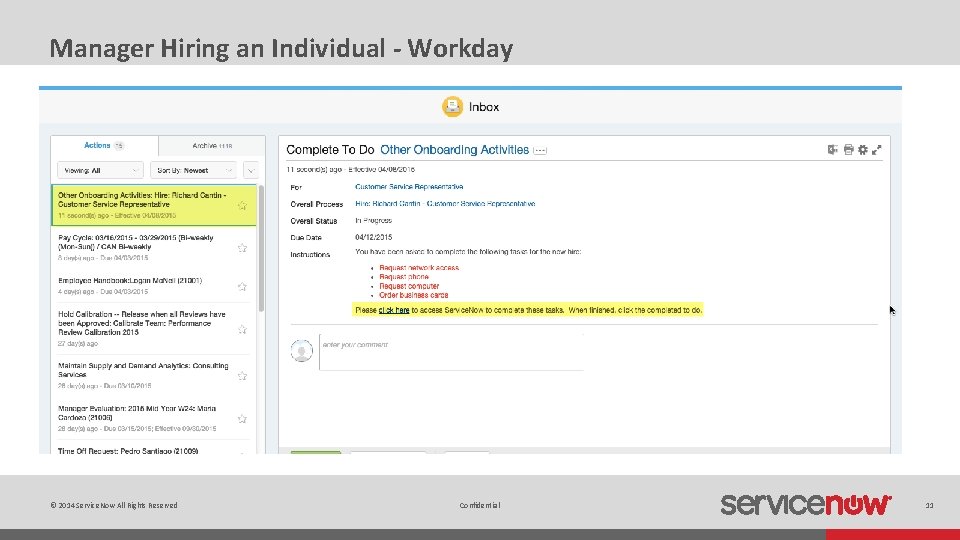Click the user avatar beside comment box
Screen dimensions: 960x540
(301, 351)
